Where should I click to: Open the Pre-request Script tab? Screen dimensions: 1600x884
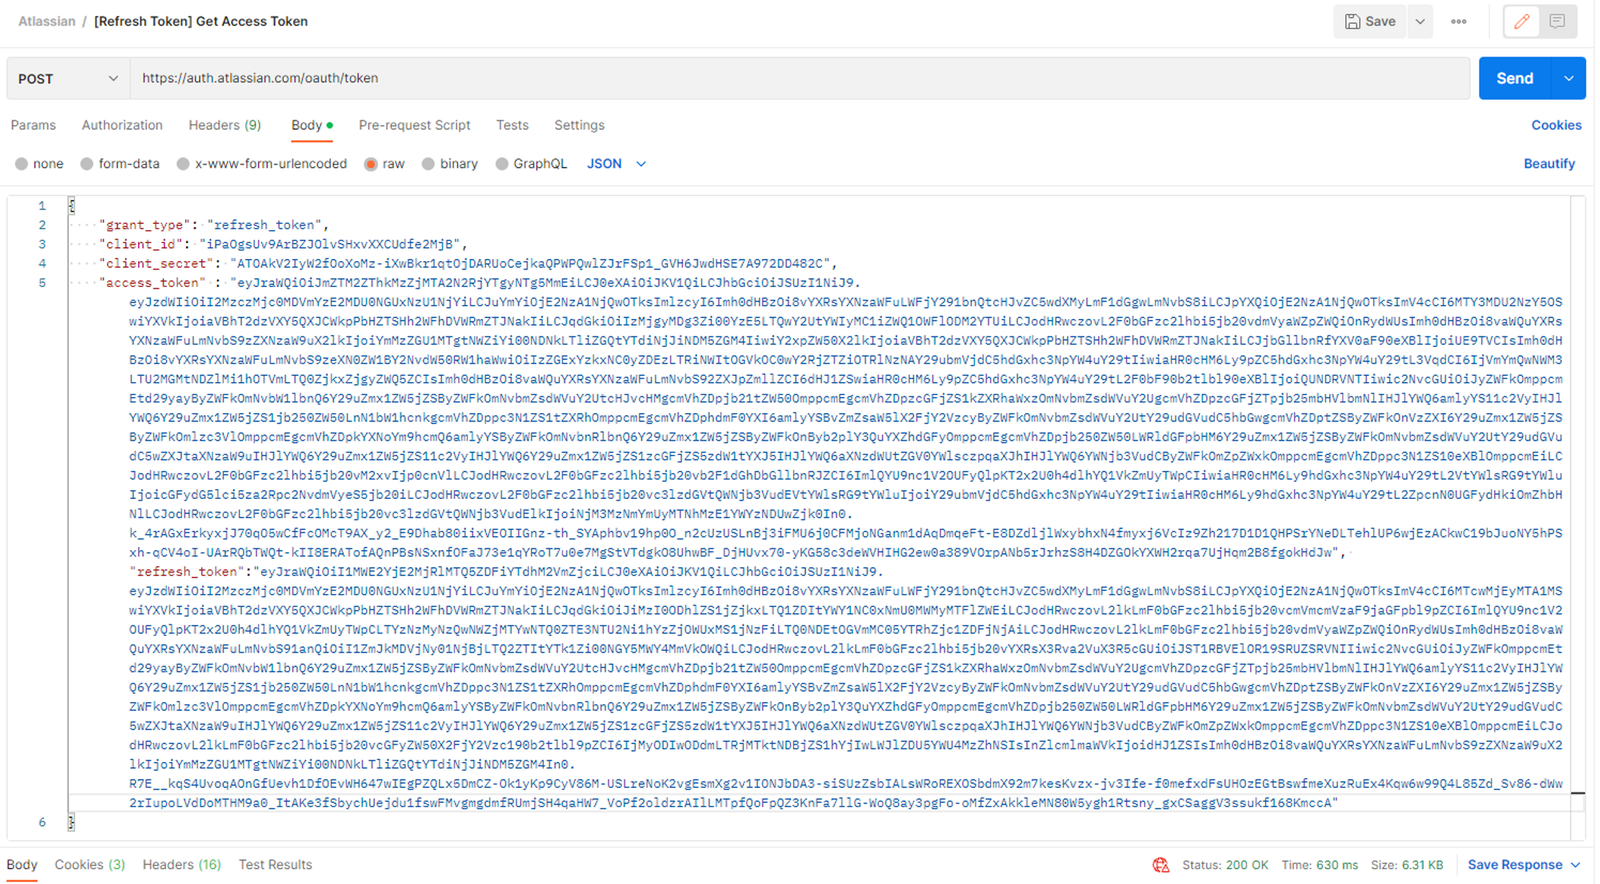[414, 125]
